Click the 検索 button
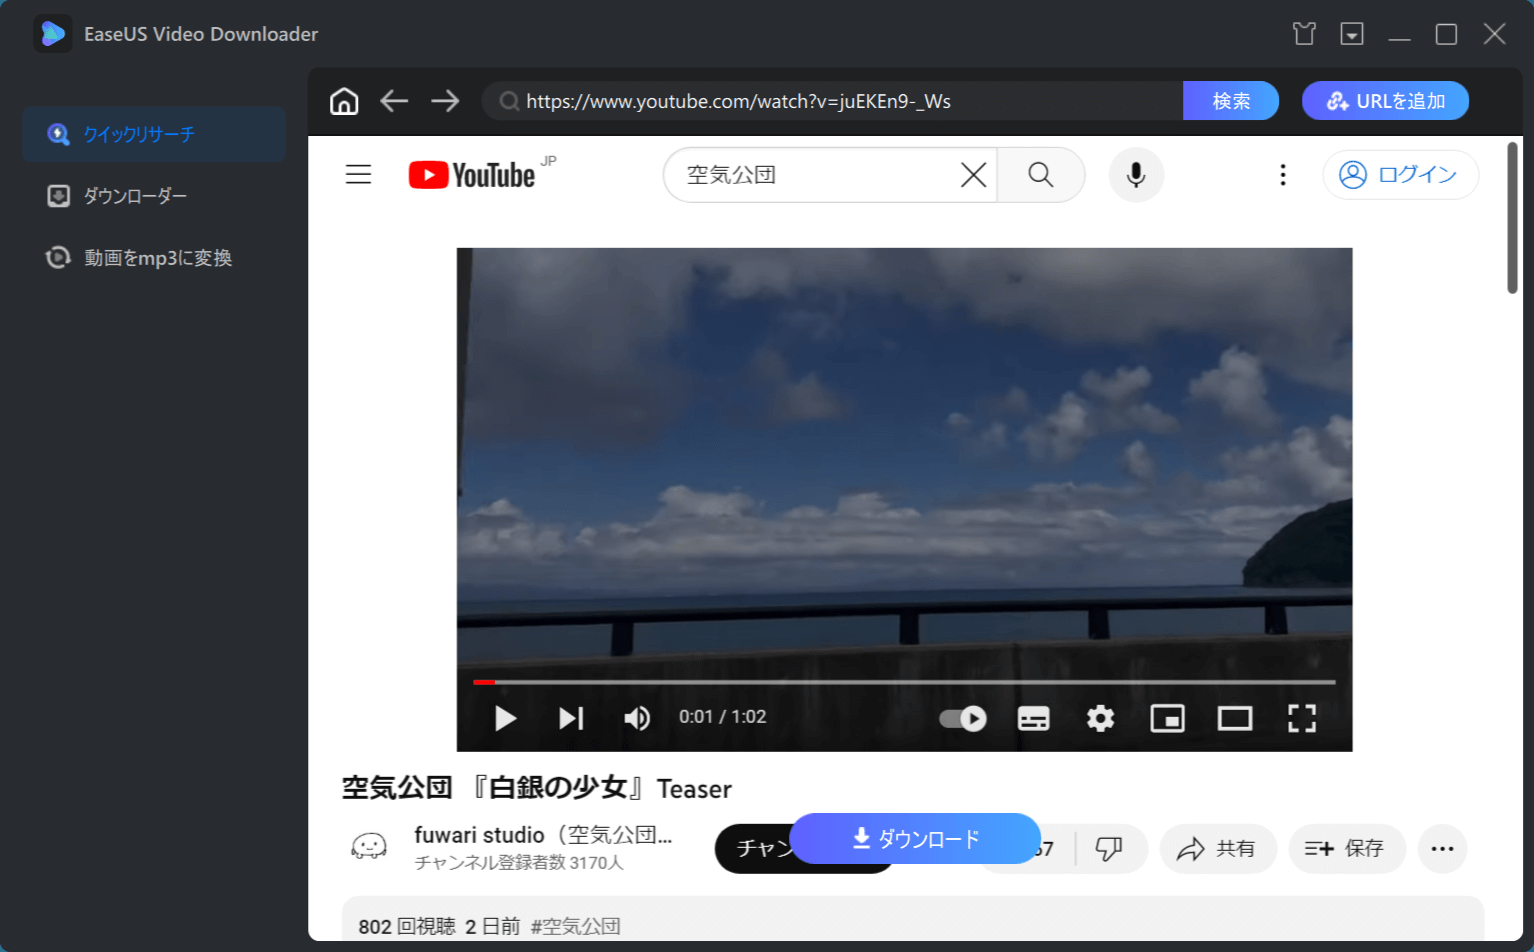Screen dimensions: 1534x952 click(1231, 101)
